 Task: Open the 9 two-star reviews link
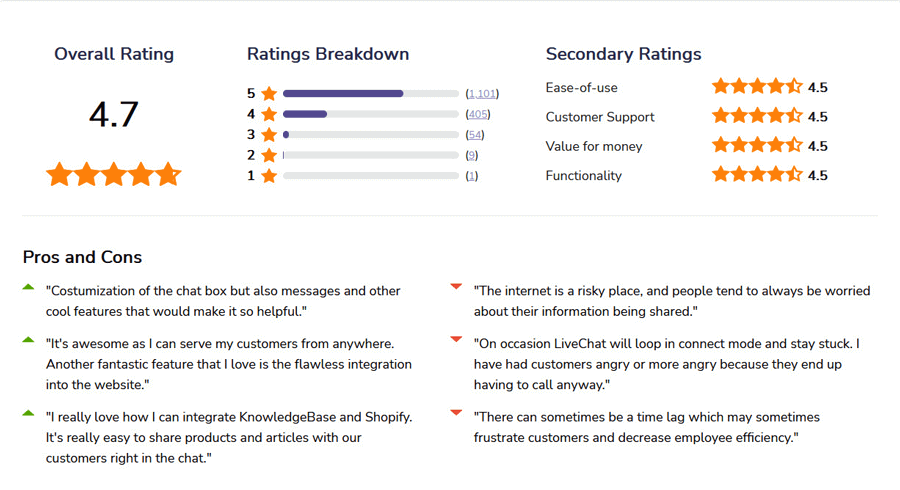point(472,155)
